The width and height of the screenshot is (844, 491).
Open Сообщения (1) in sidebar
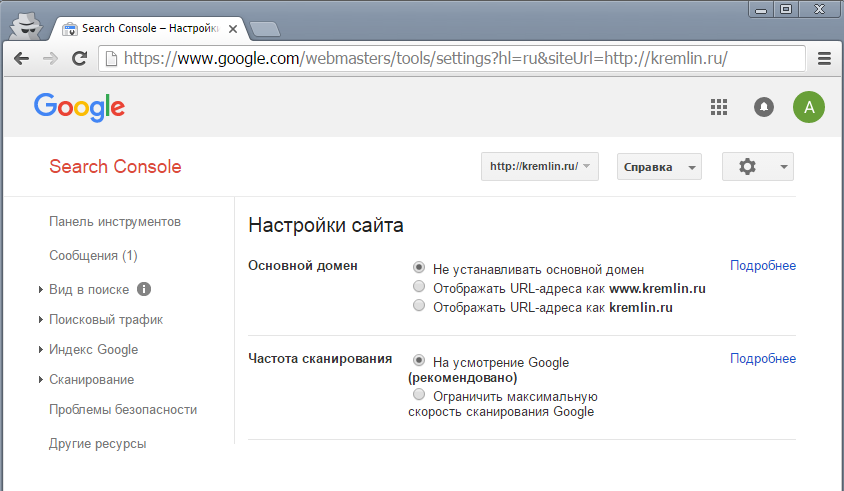[x=93, y=256]
